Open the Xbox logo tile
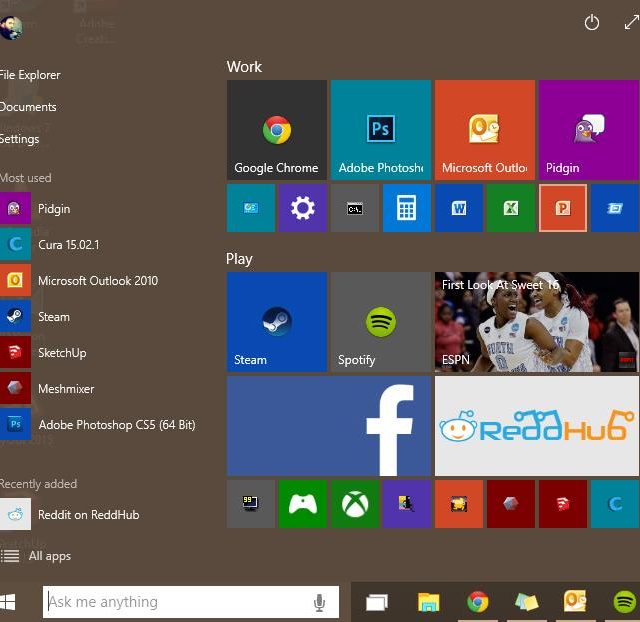Screen dimensions: 640x622 click(355, 504)
